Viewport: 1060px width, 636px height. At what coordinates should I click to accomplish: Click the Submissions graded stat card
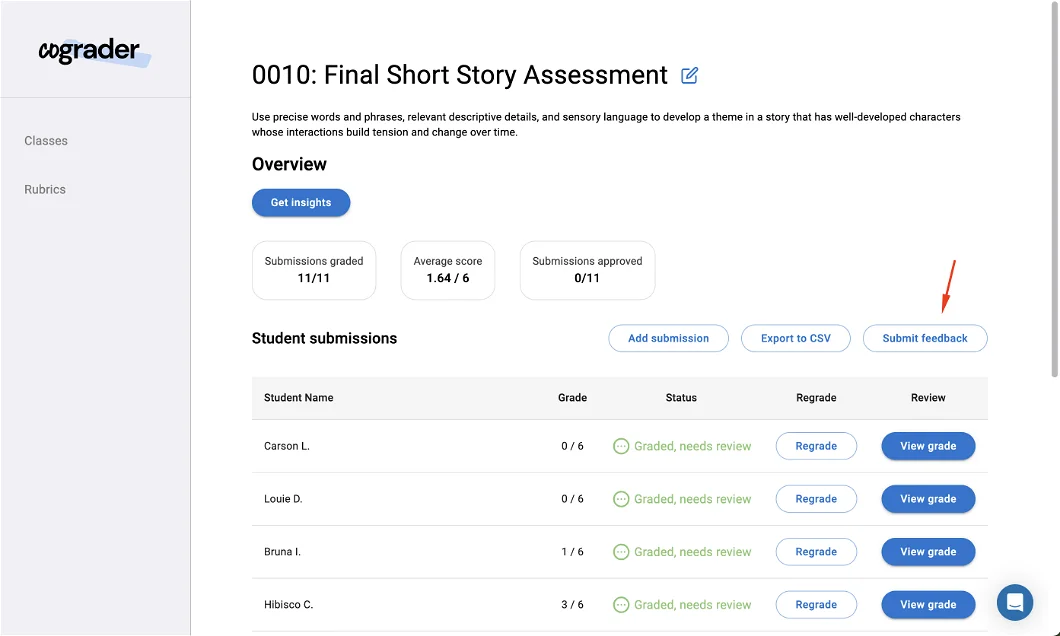[x=313, y=270]
